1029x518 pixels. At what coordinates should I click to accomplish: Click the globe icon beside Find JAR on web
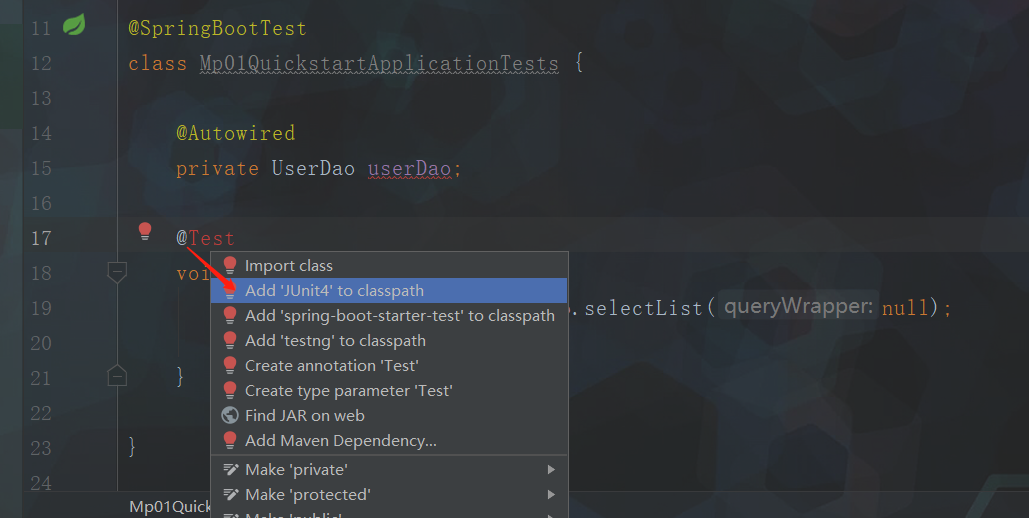coord(230,416)
